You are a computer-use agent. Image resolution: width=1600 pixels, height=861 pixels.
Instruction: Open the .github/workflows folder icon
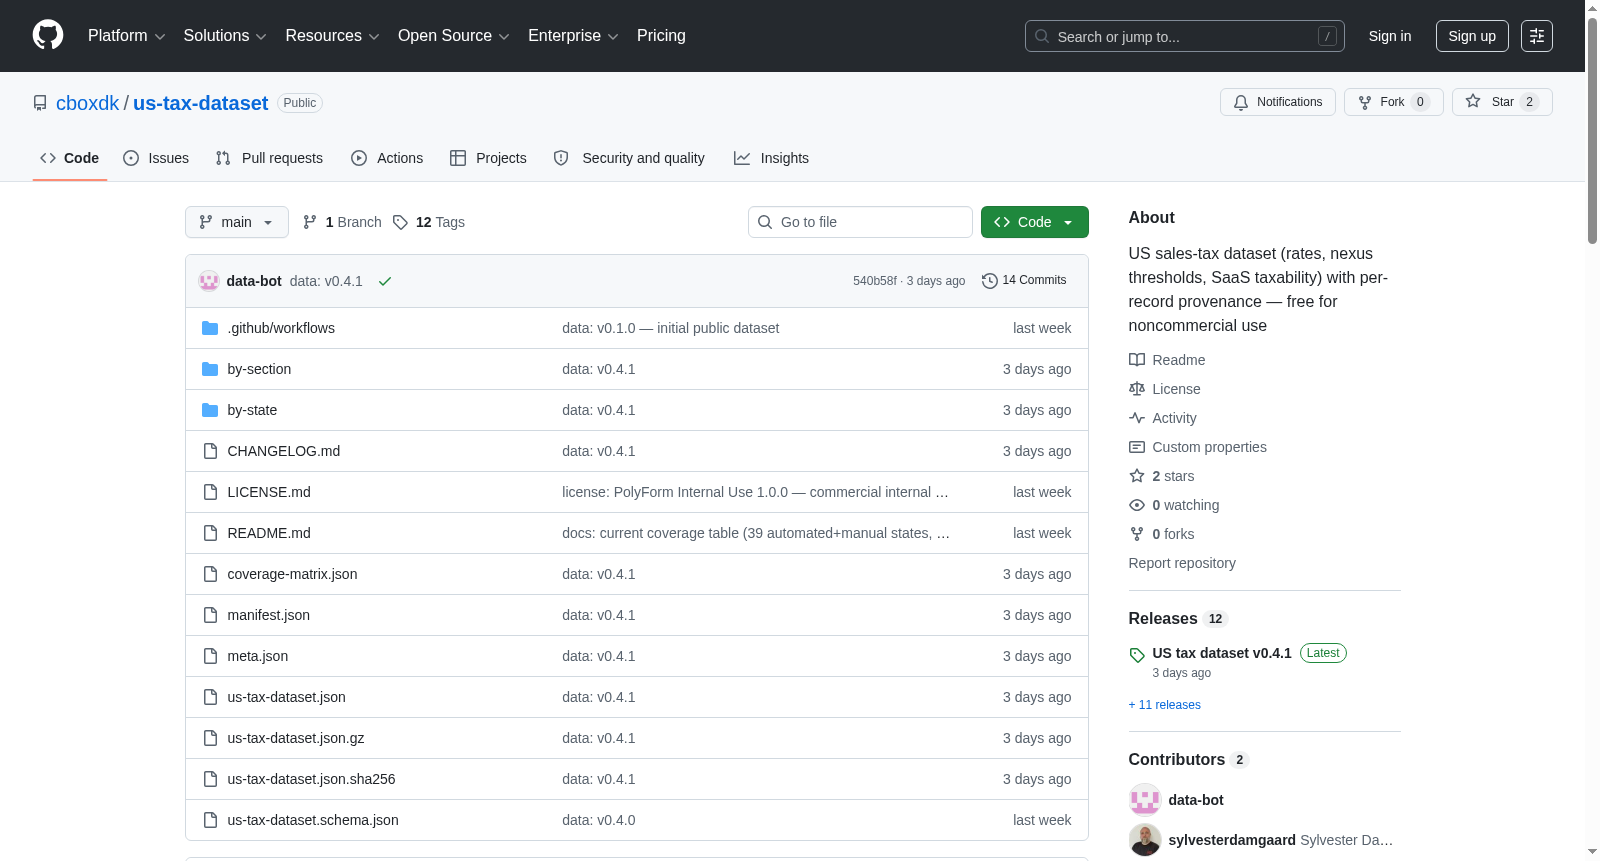tap(210, 328)
